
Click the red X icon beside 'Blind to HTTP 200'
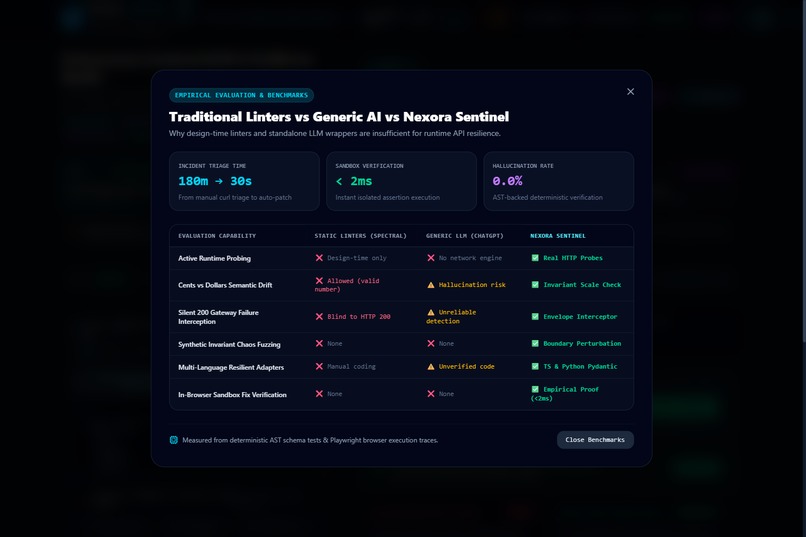319,317
